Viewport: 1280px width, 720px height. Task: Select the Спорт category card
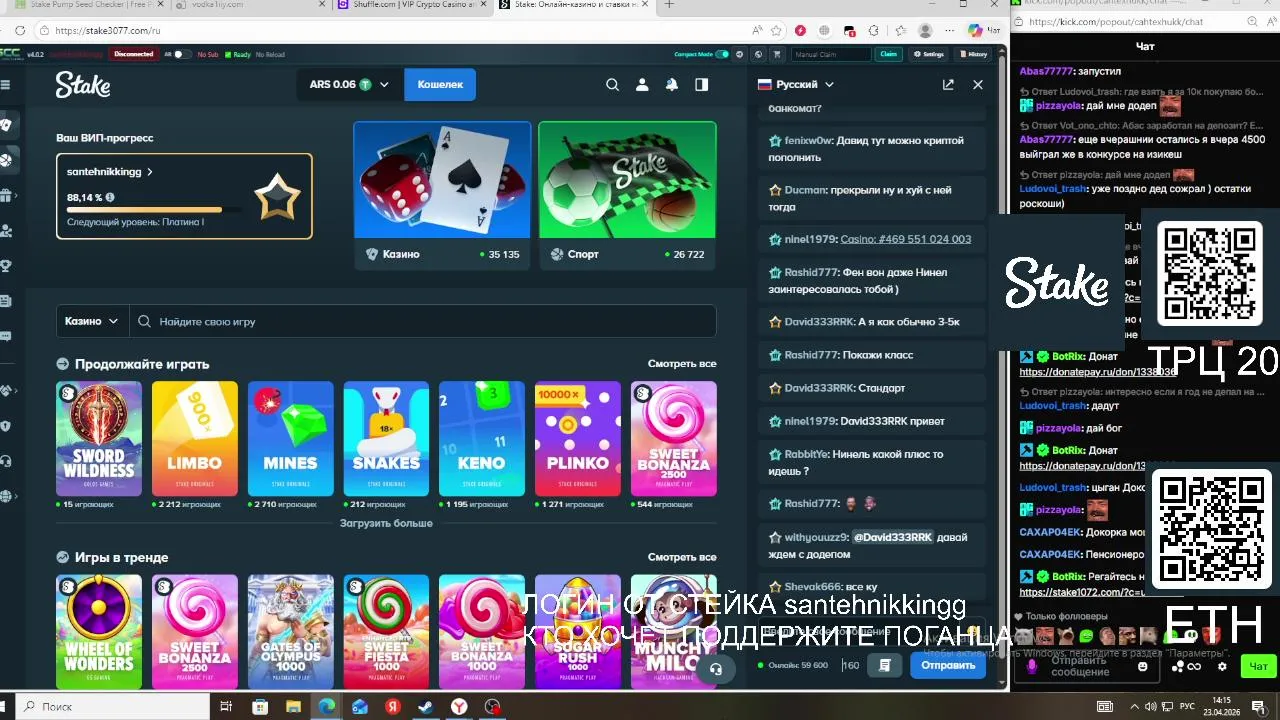[x=627, y=195]
